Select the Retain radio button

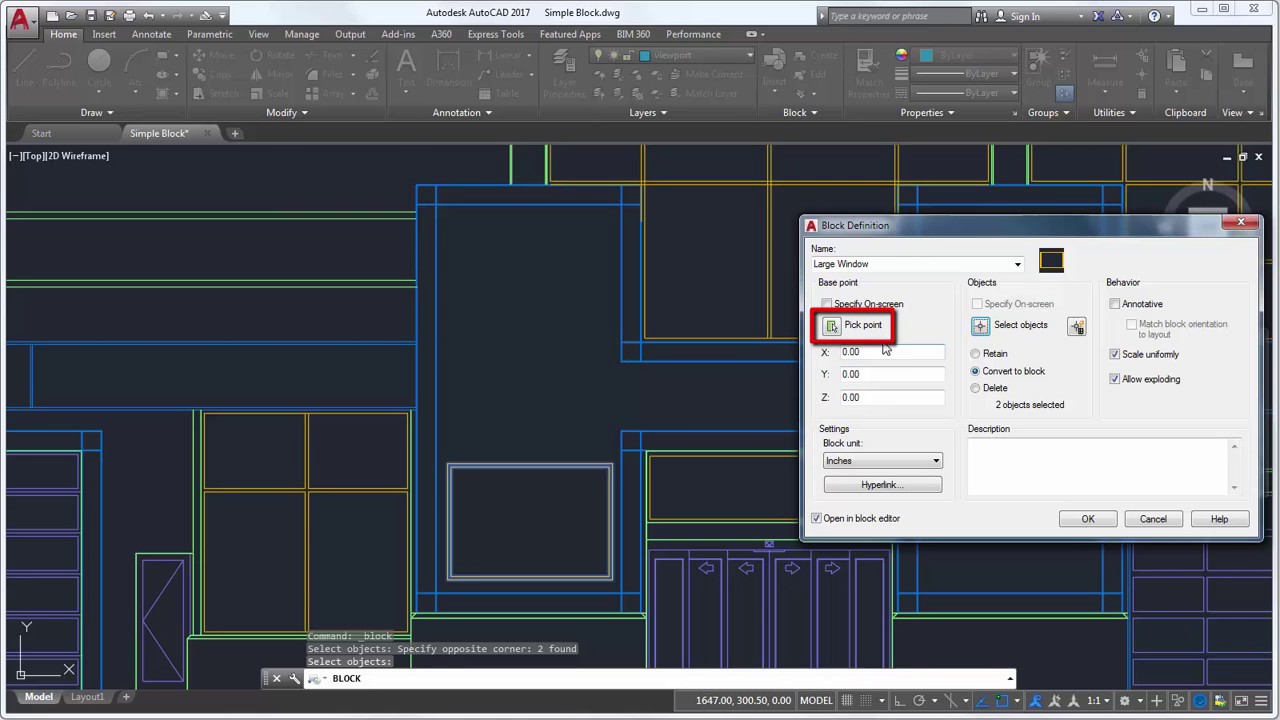976,354
